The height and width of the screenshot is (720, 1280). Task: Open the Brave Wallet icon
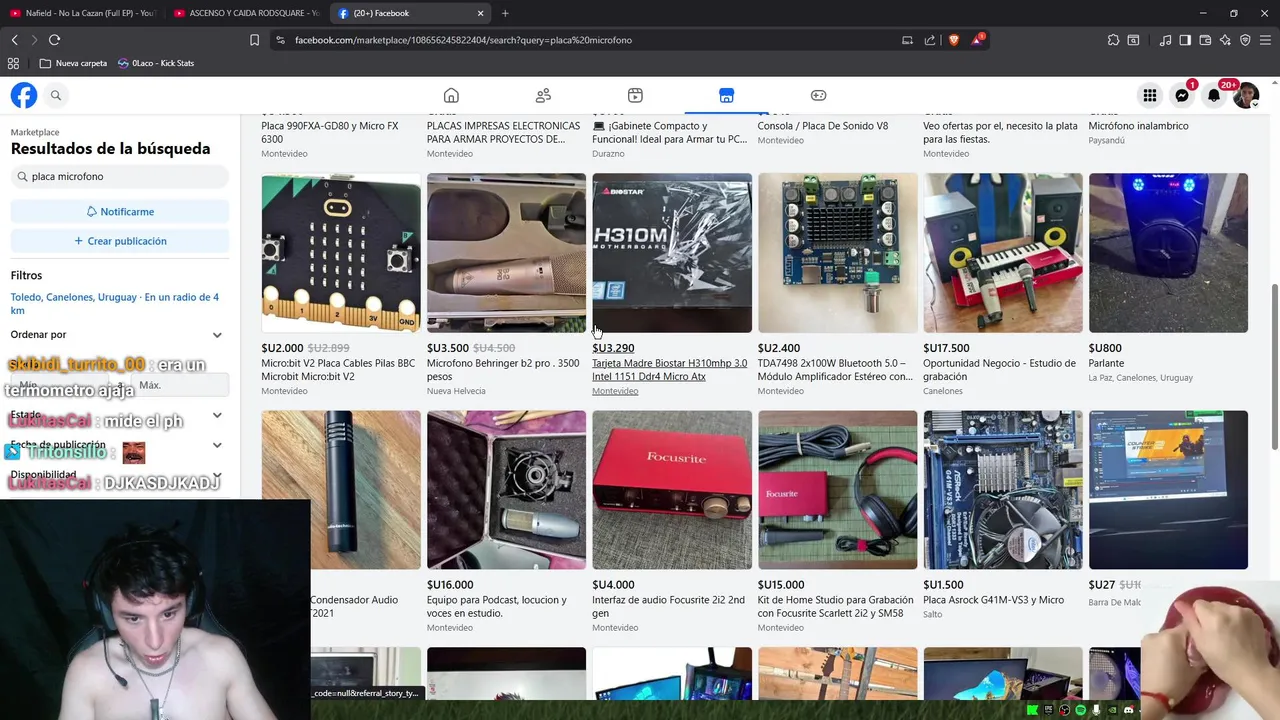(1205, 40)
